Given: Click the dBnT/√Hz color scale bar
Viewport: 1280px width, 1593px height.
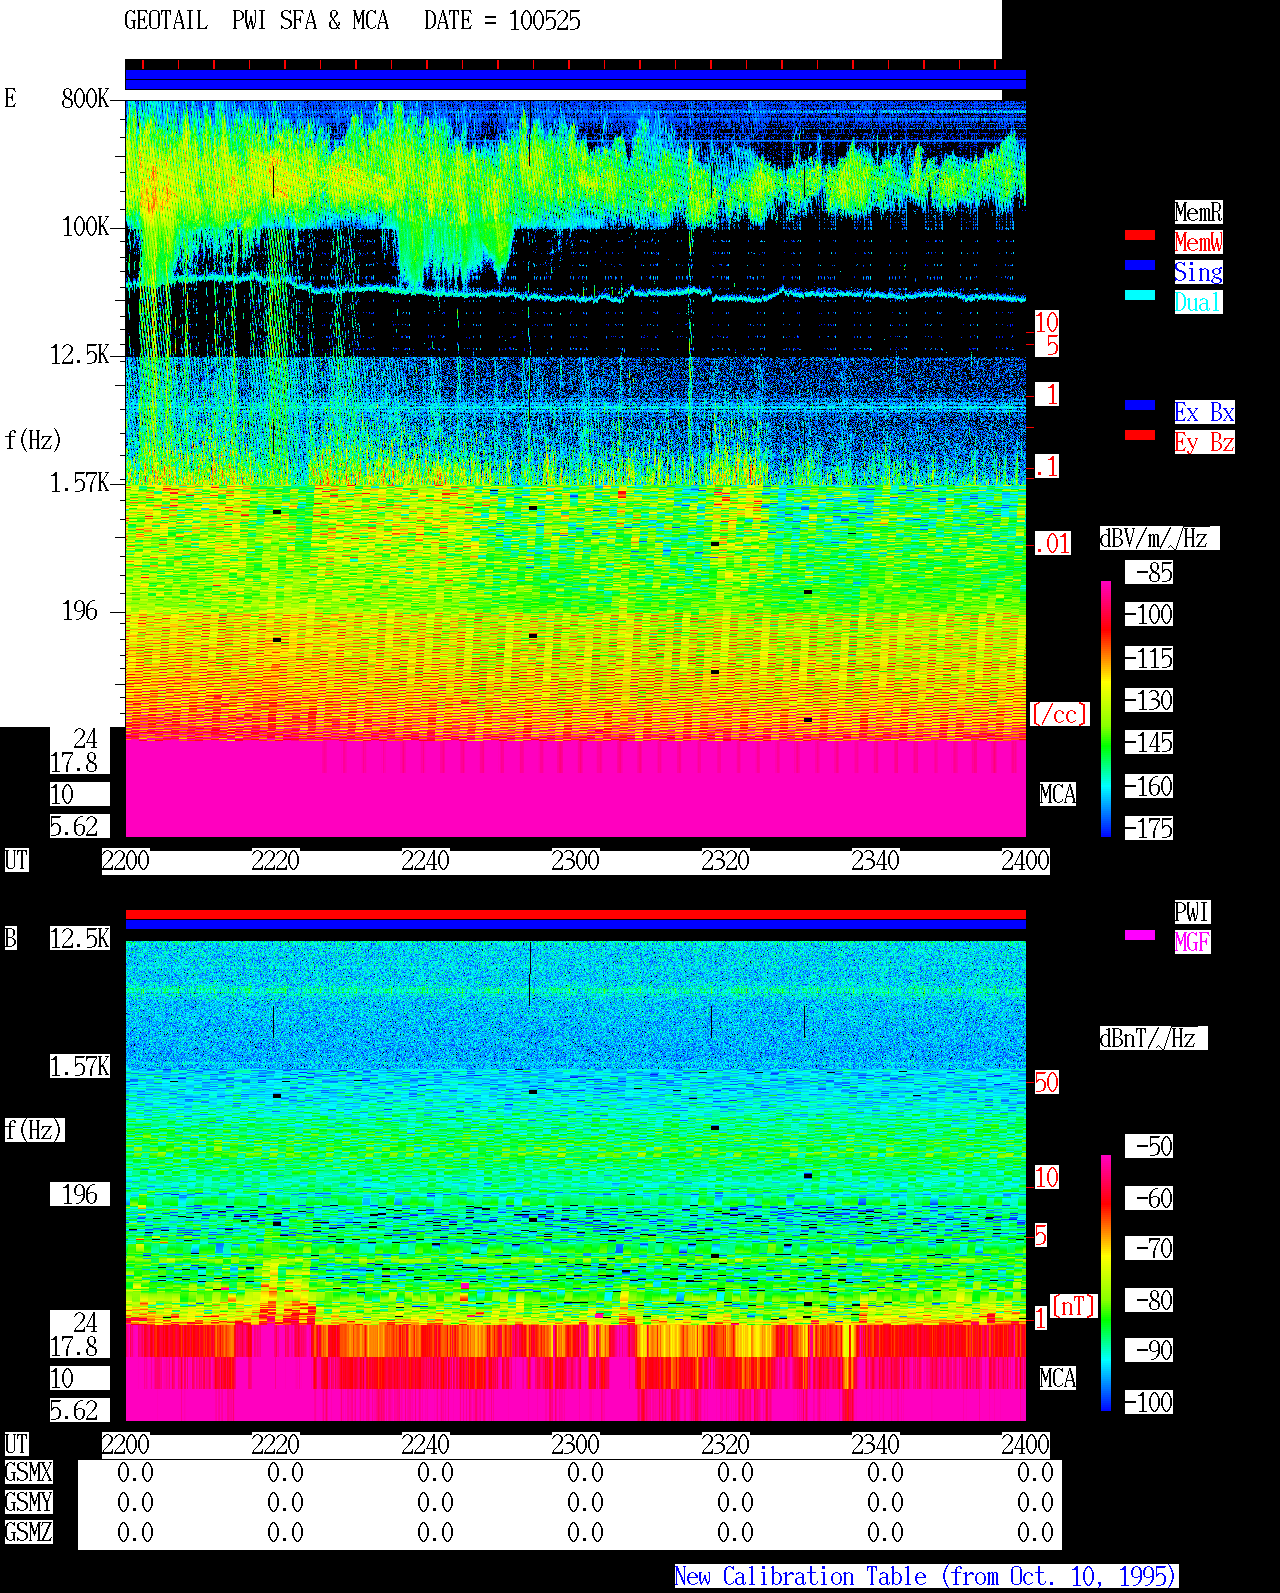Looking at the screenshot, I should coord(1106,1283).
